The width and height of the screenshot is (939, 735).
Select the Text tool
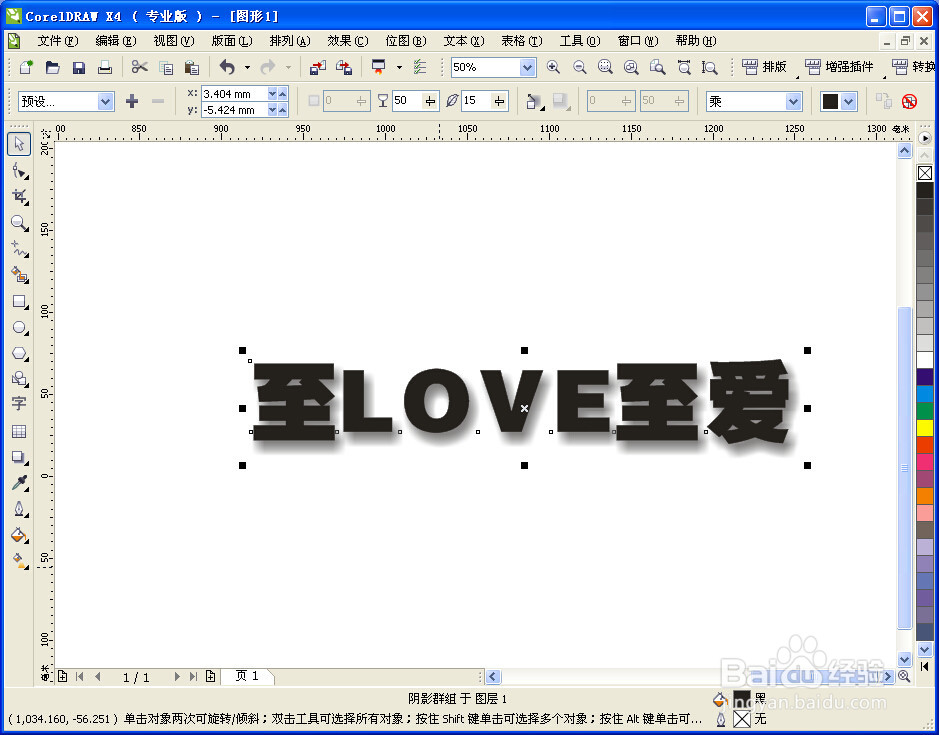coord(19,404)
